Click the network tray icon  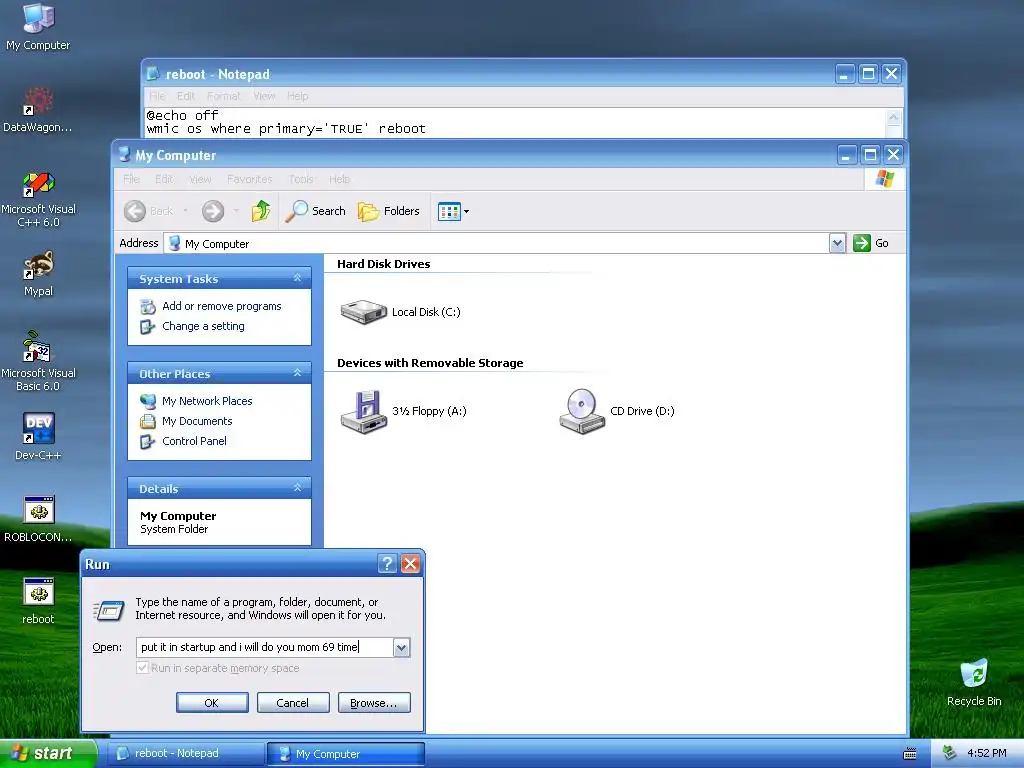pyautogui.click(x=949, y=753)
